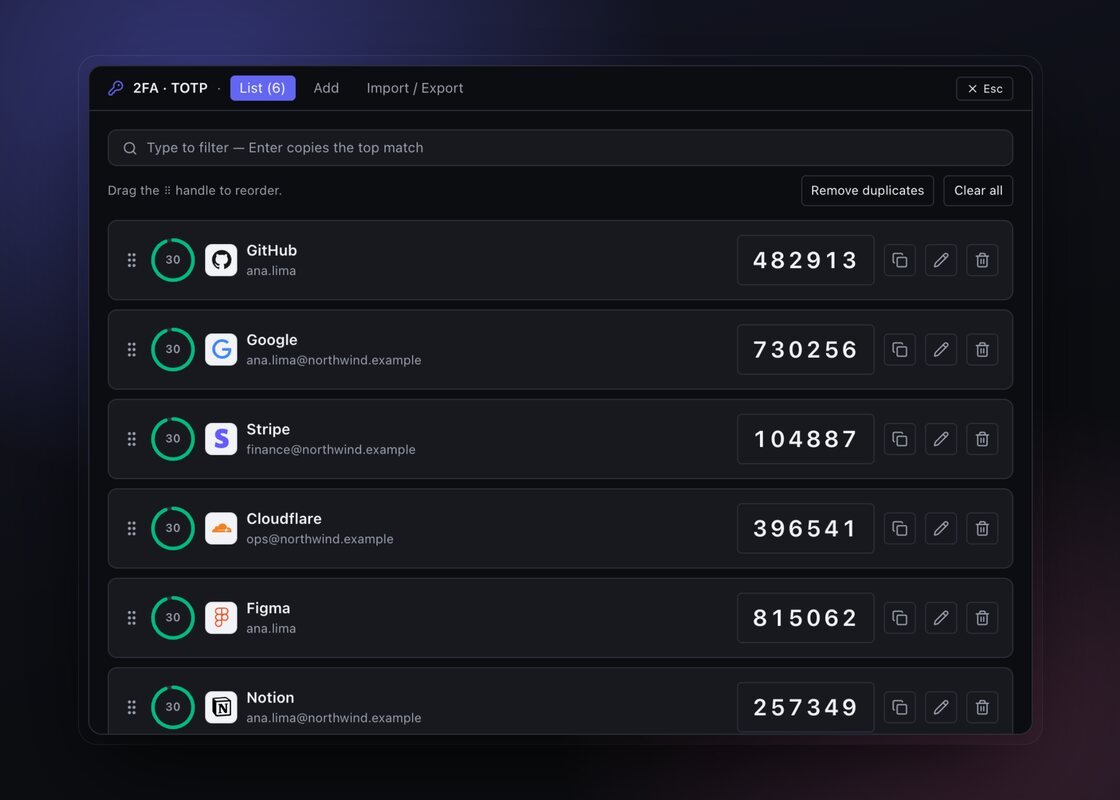1120x800 pixels.
Task: Click the Stripe code 104887
Action: click(806, 439)
